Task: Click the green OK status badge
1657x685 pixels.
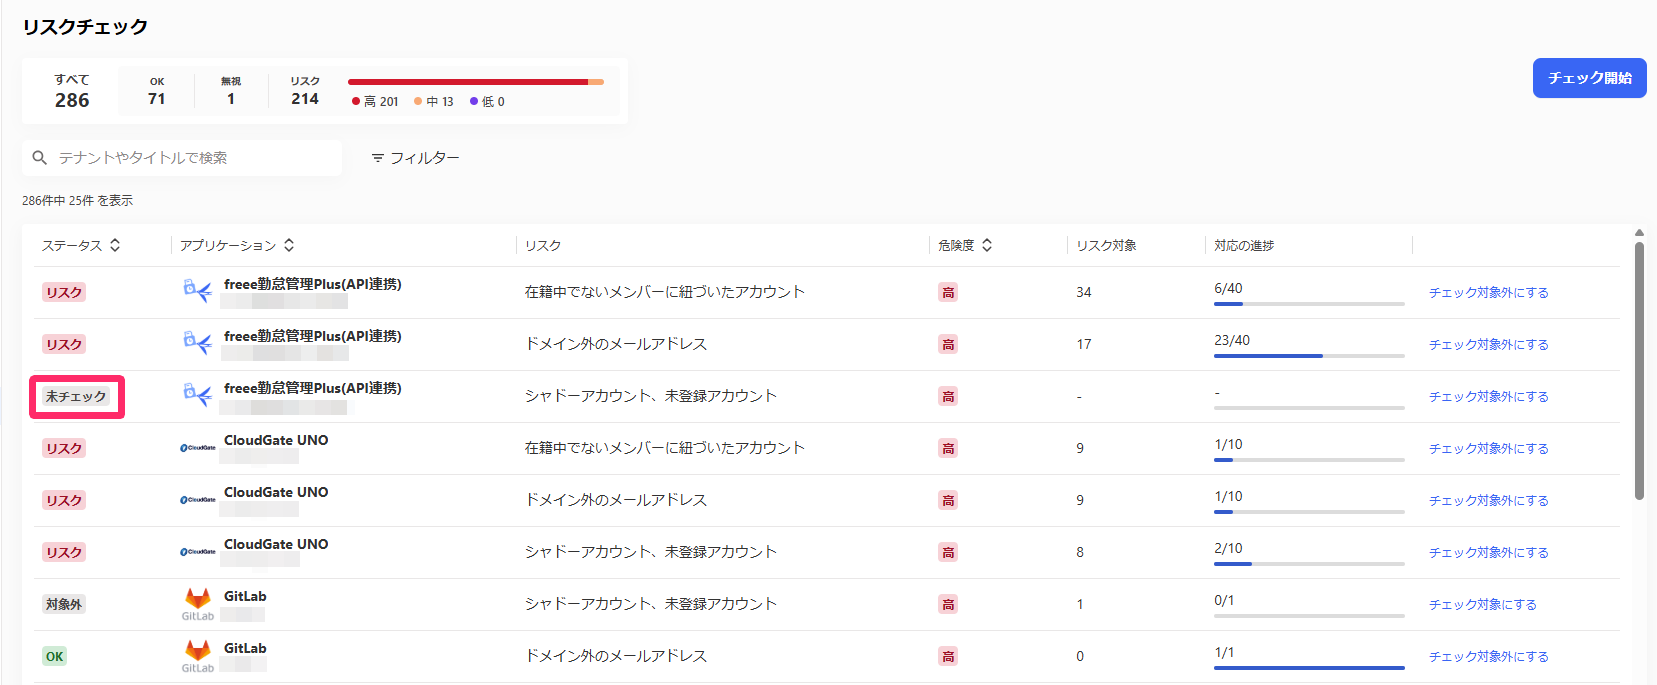Action: [x=55, y=656]
